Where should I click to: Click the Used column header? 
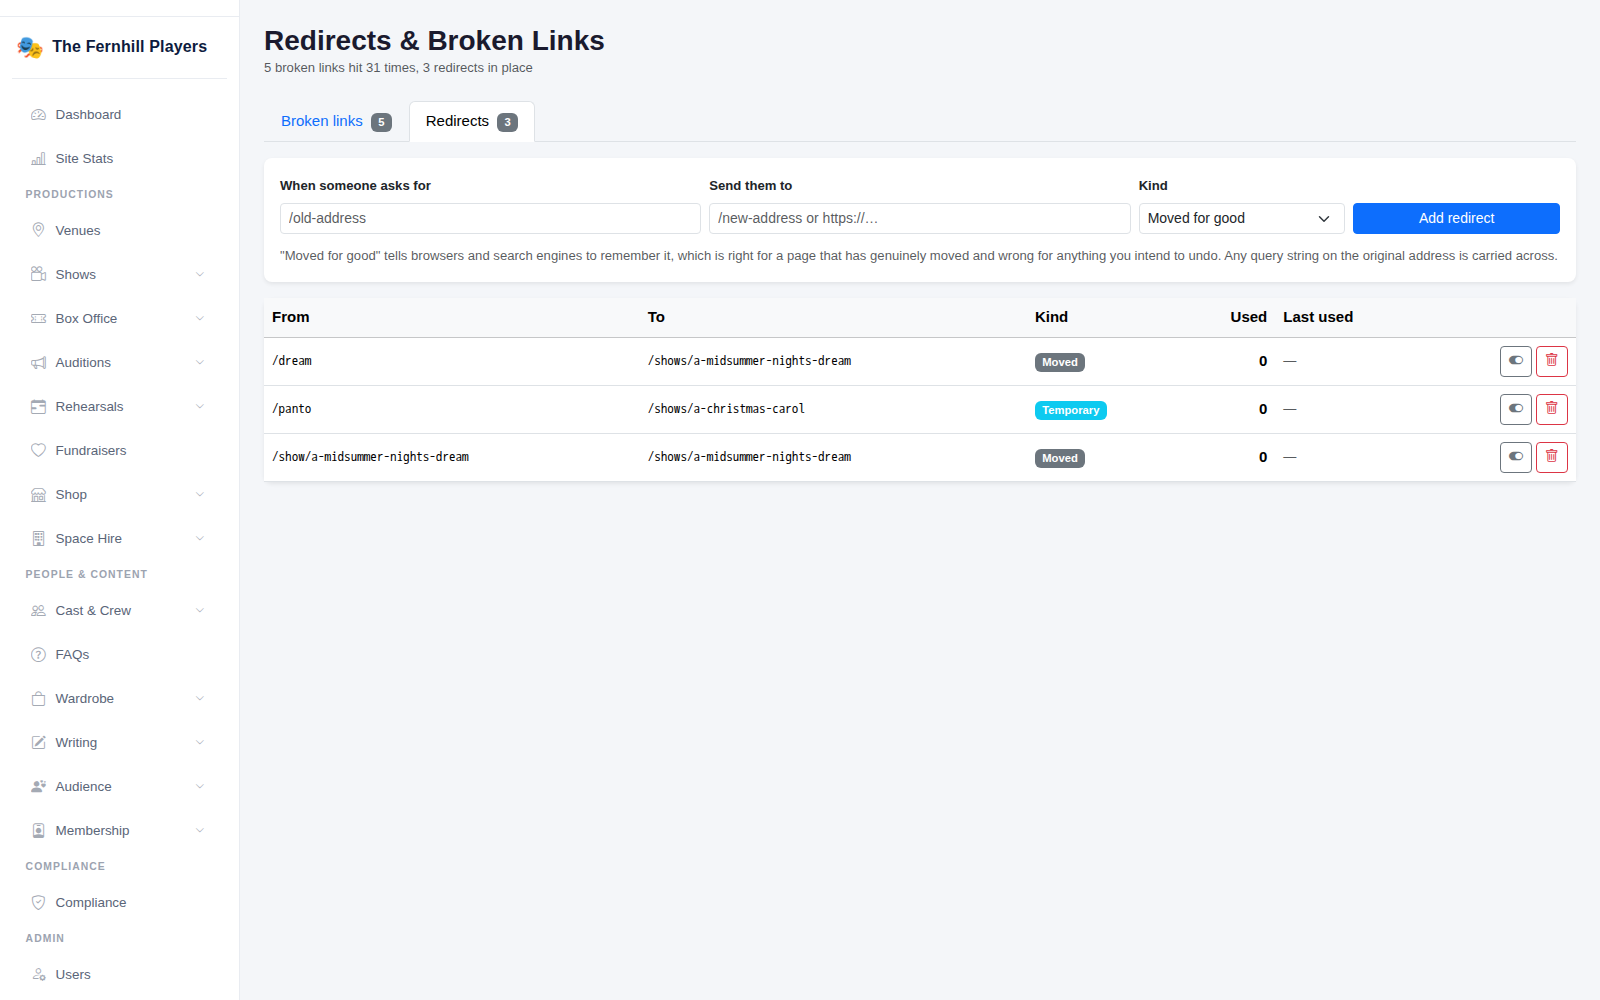coord(1248,317)
